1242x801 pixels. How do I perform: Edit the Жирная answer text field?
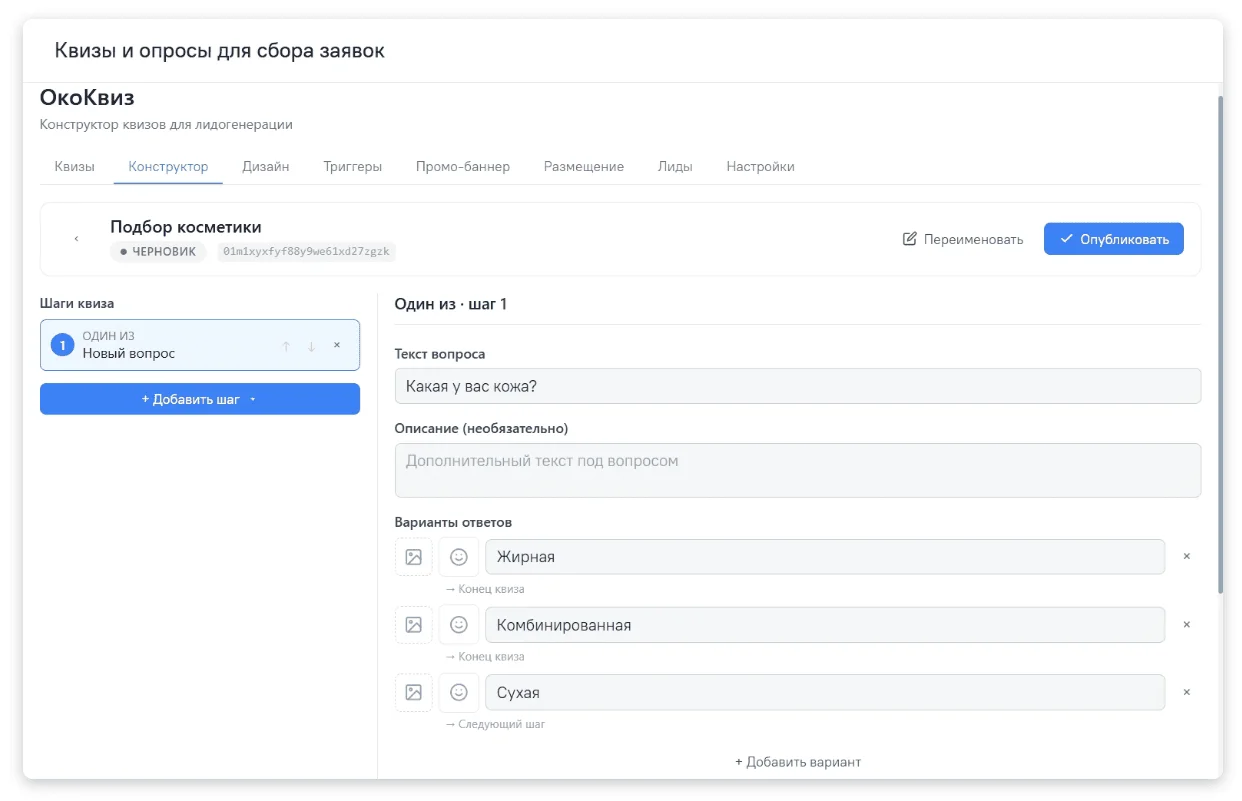[x=825, y=557]
